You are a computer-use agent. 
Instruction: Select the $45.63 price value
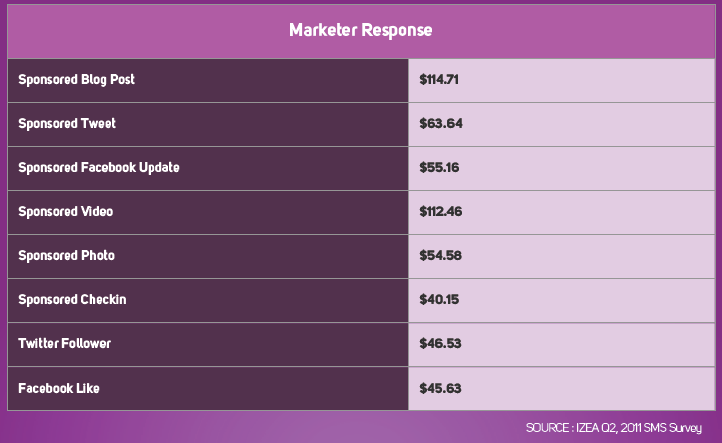point(441,388)
